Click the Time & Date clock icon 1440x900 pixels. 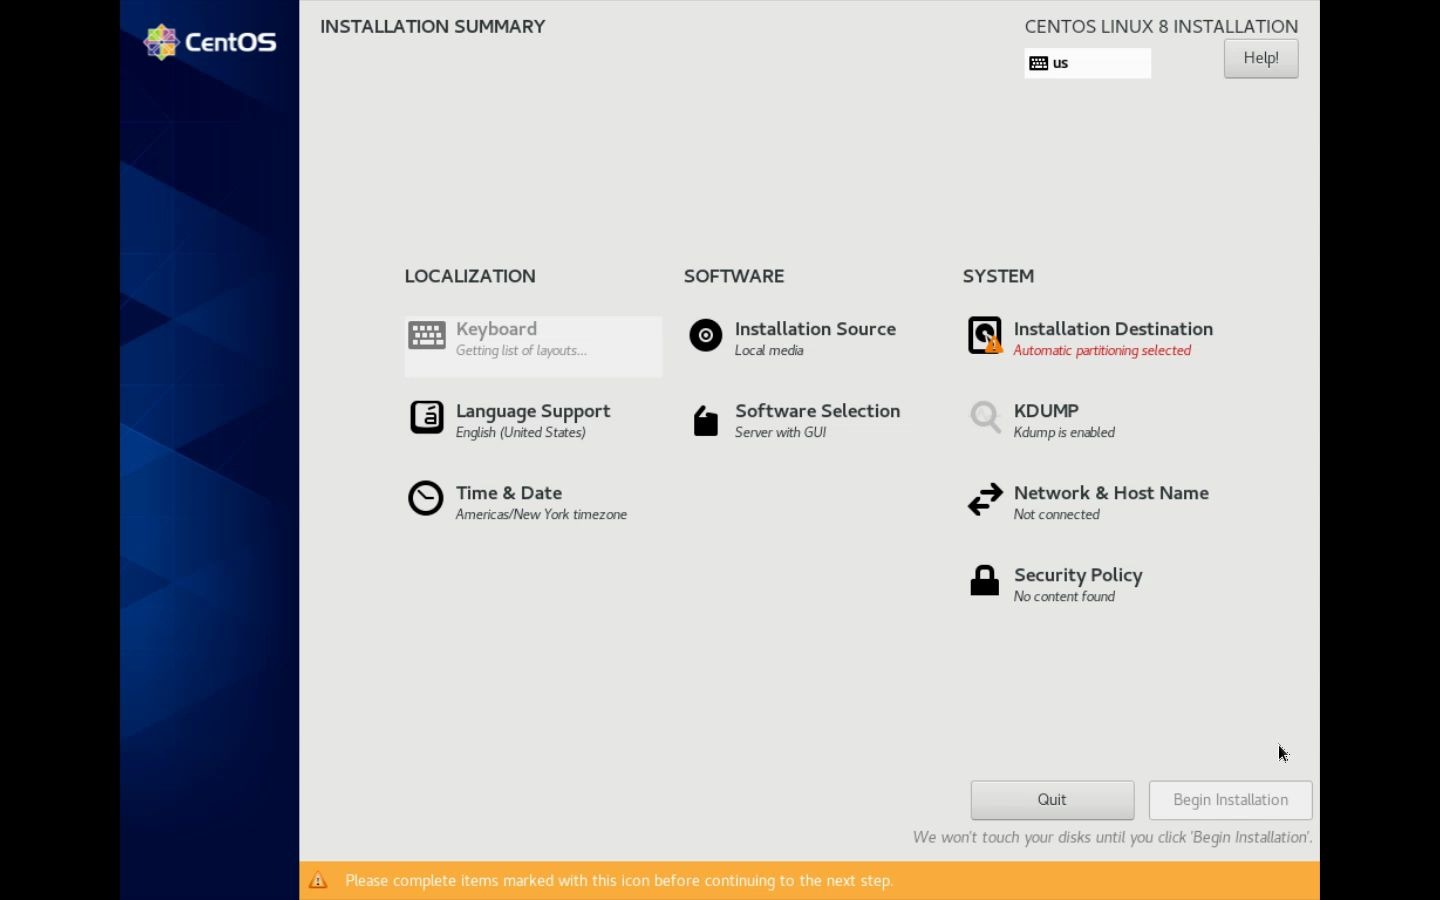pos(426,499)
